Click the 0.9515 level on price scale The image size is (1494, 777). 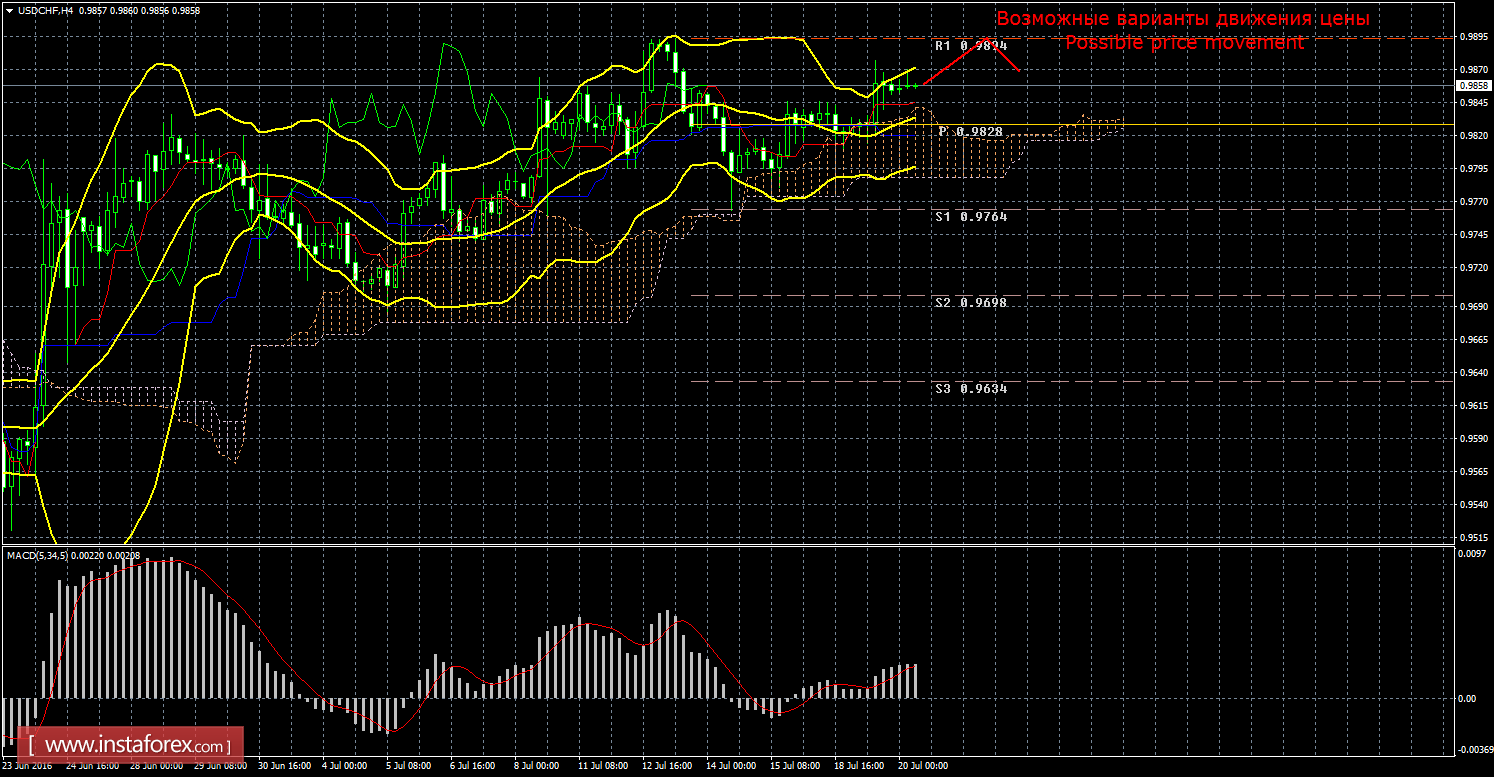[x=1471, y=537]
